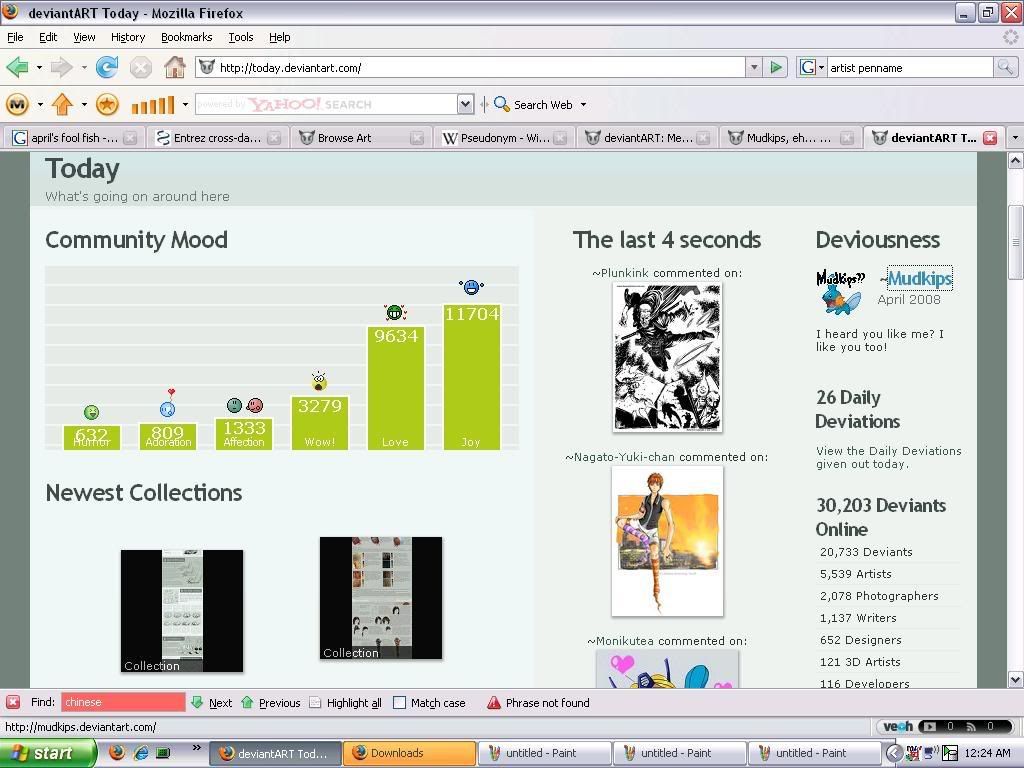Open the Downloads taskbar window
This screenshot has width=1024, height=768.
point(409,753)
